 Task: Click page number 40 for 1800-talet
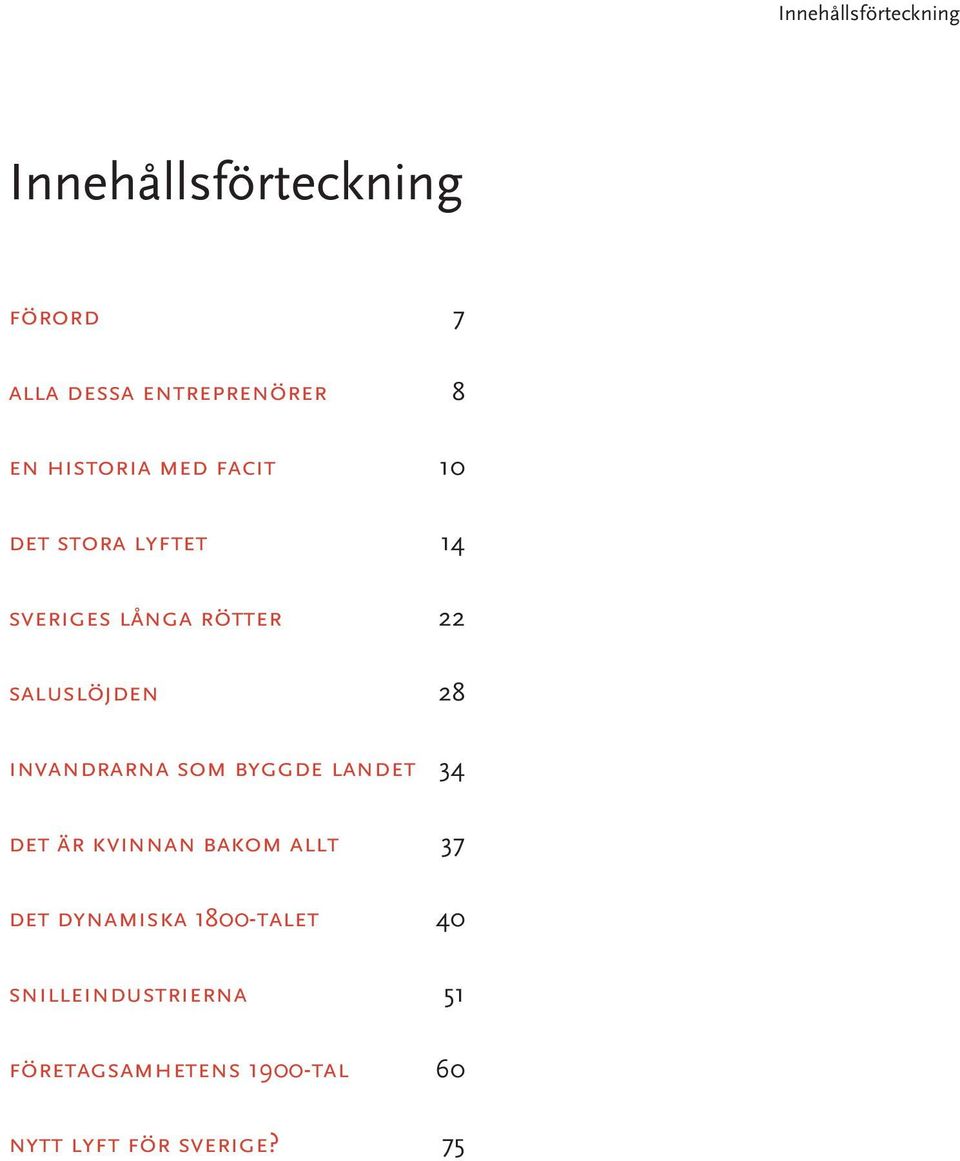451,921
